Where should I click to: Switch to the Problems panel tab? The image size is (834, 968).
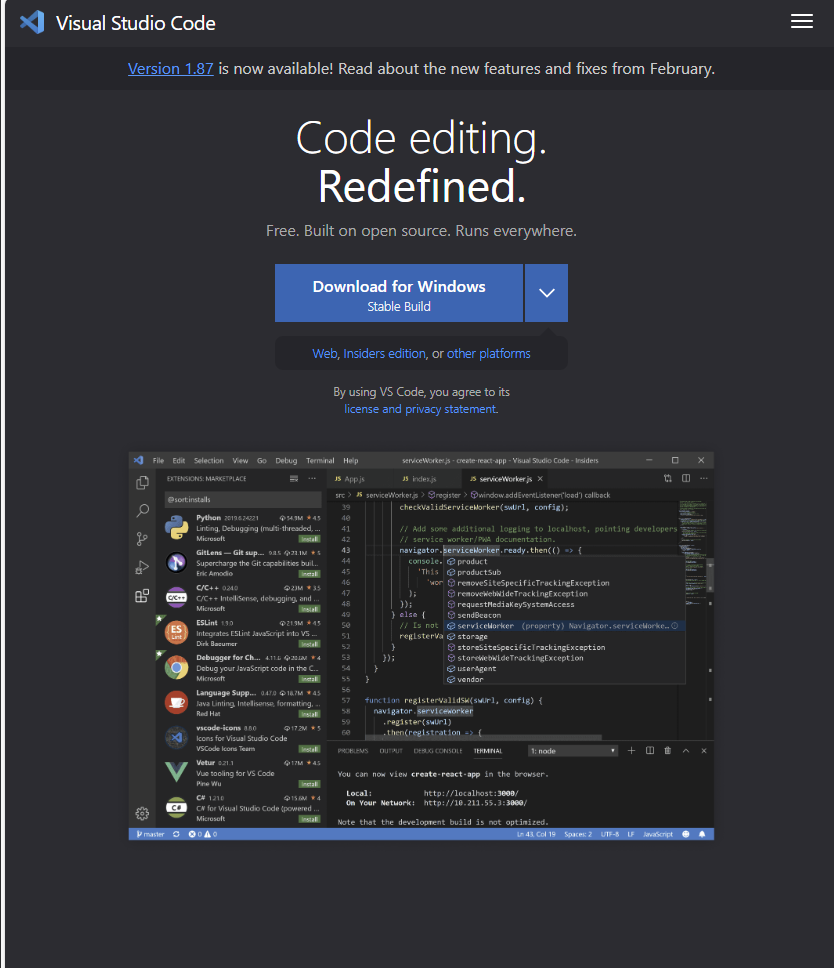(352, 751)
